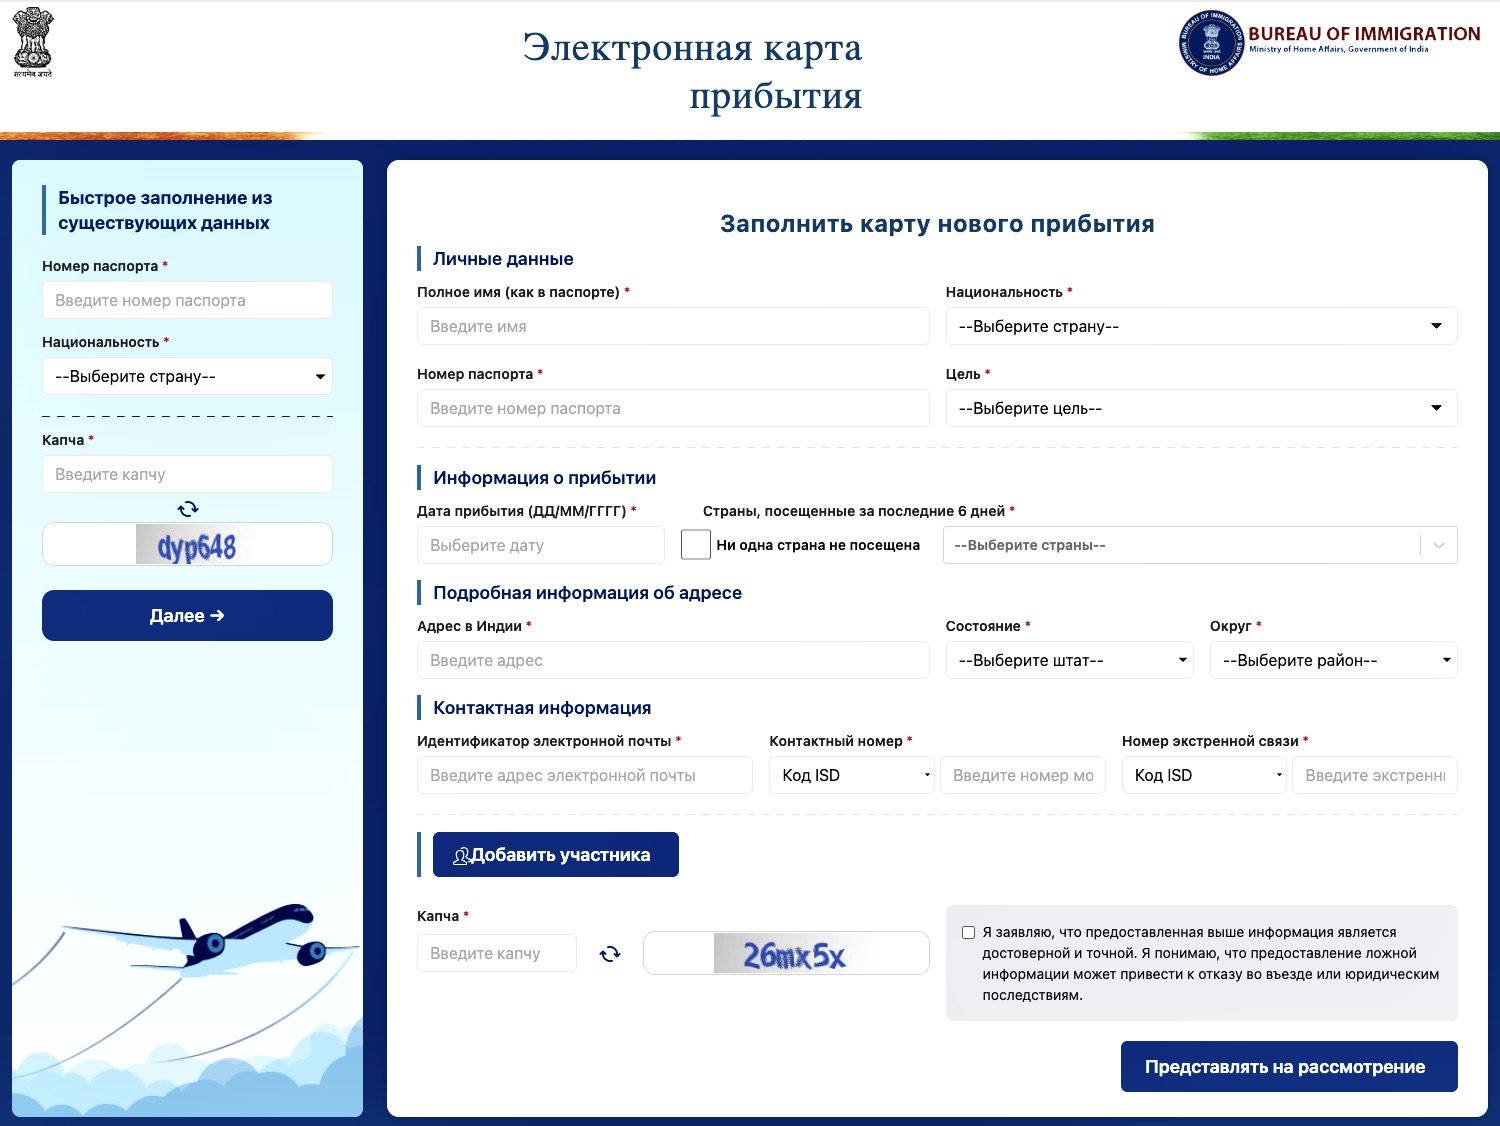
Task: Refresh the captcha in quick-fill sidebar
Action: [x=188, y=508]
